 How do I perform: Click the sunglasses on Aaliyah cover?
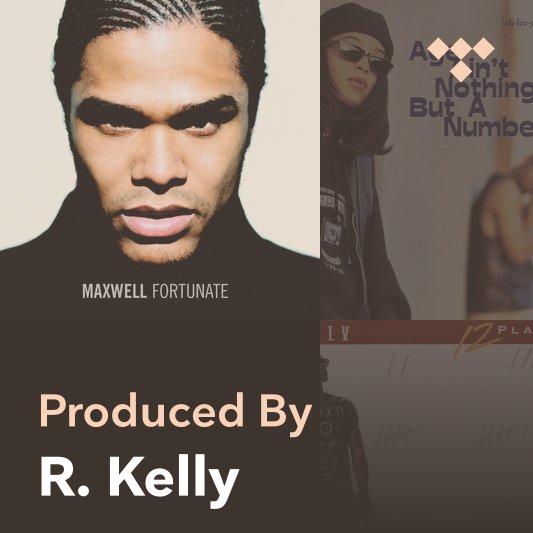358,56
